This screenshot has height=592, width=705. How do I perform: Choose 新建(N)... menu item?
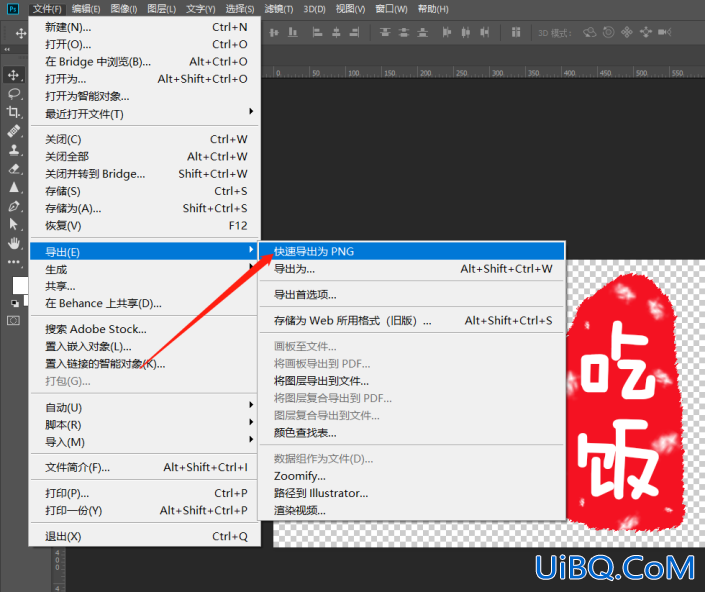[x=145, y=27]
